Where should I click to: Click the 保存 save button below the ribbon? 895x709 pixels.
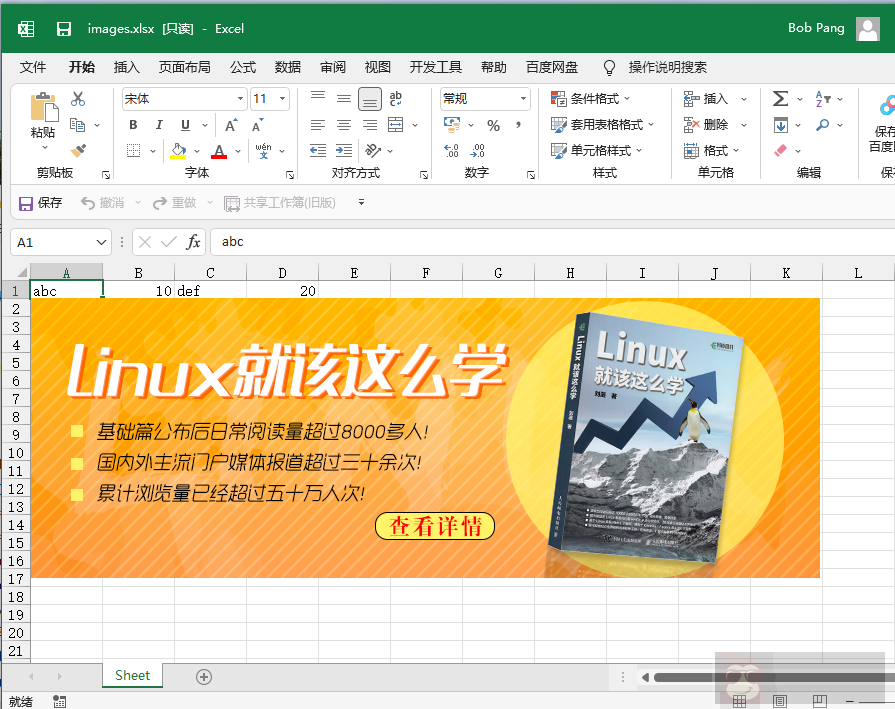click(40, 202)
